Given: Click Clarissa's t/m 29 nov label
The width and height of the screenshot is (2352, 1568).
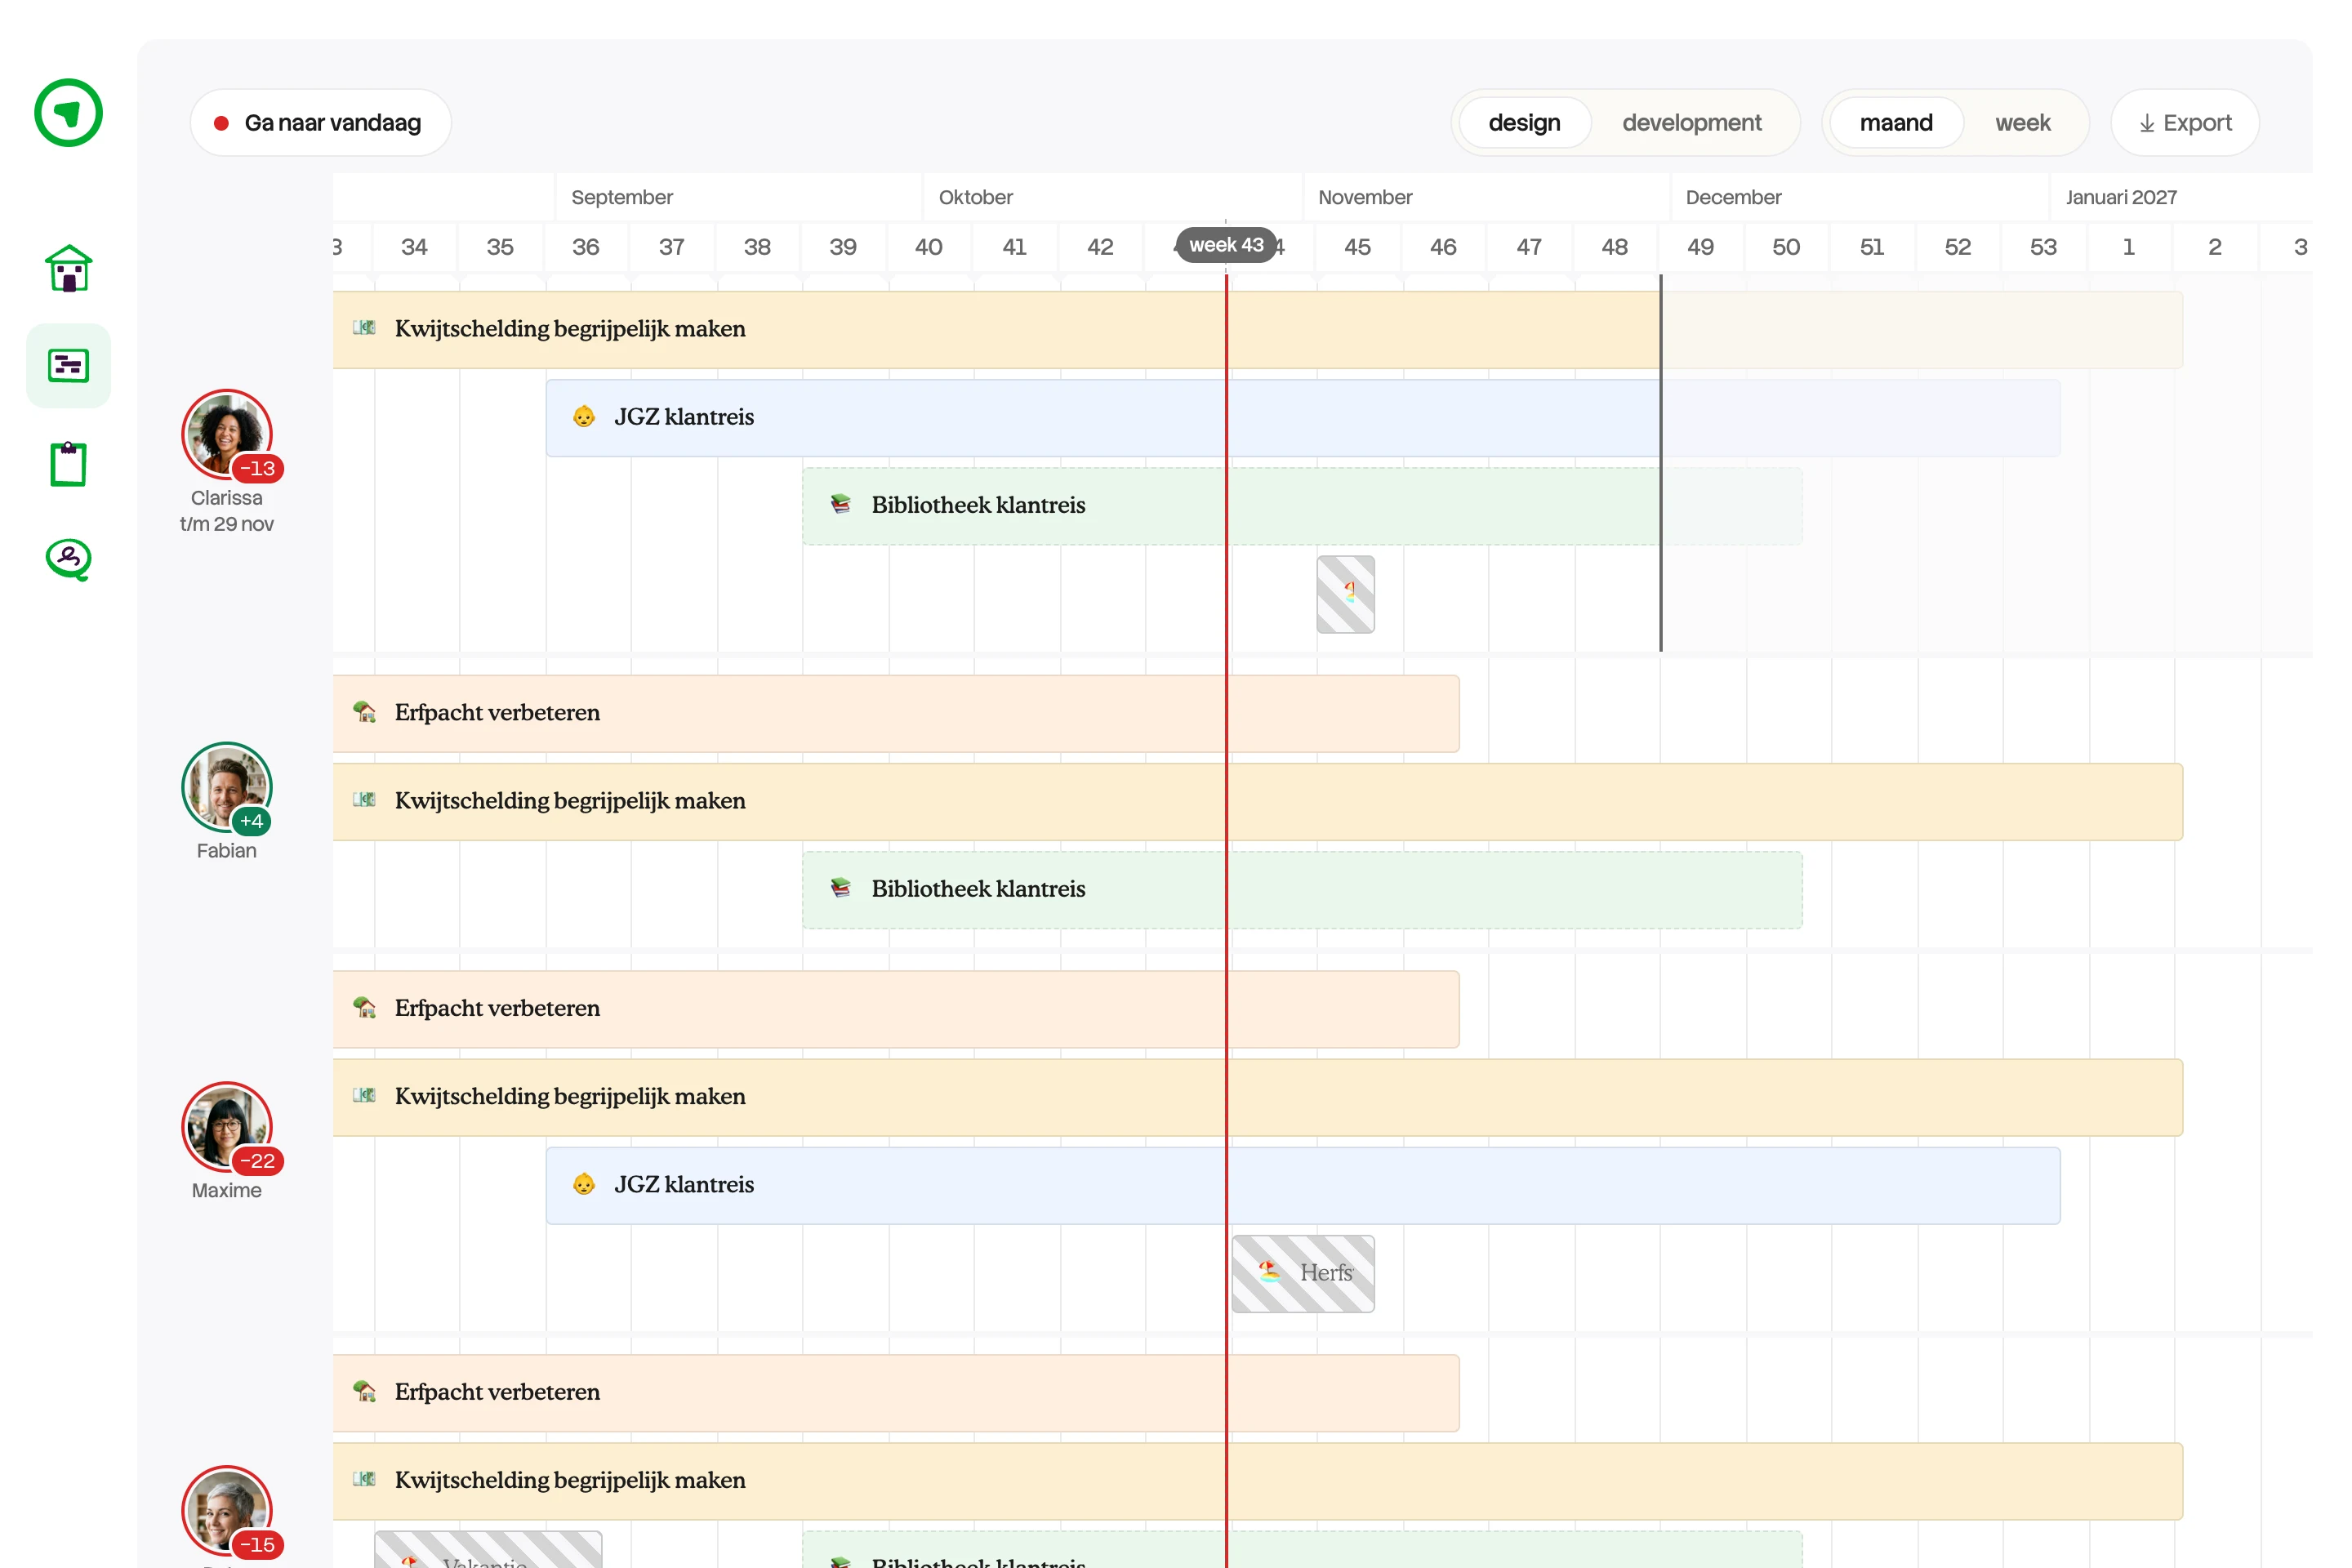Looking at the screenshot, I should 227,524.
